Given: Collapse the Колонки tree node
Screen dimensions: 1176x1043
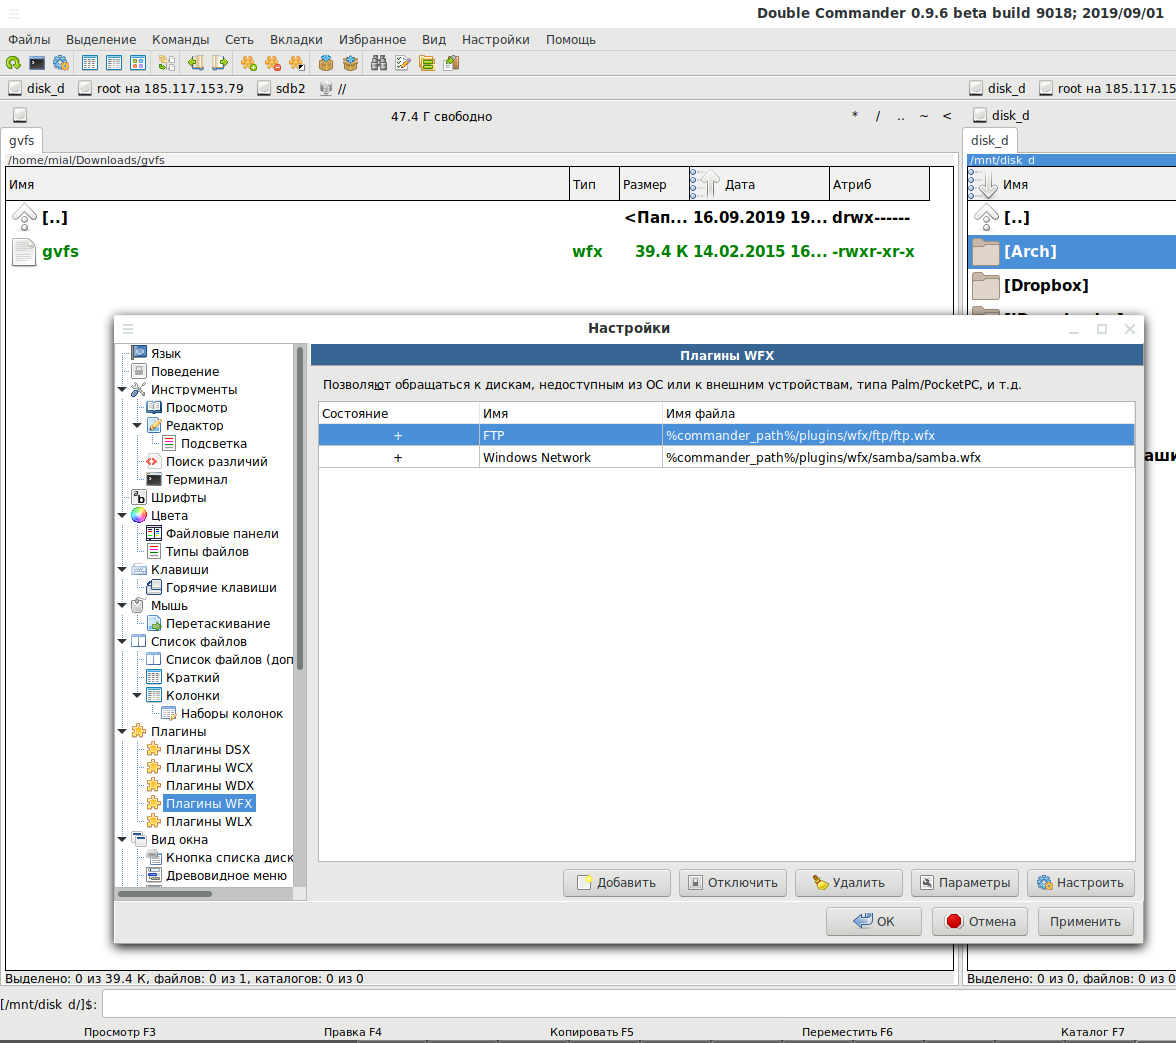Looking at the screenshot, I should tap(138, 695).
